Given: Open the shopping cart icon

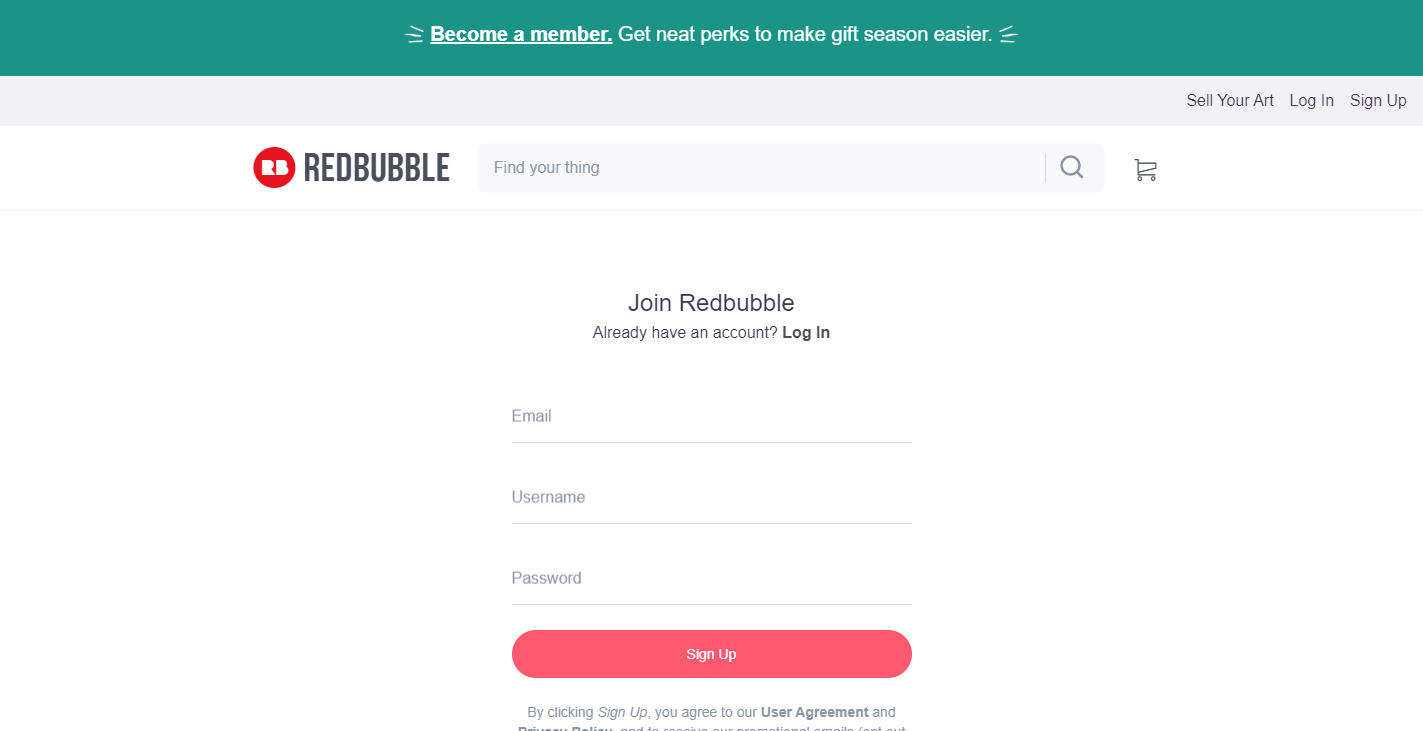Looking at the screenshot, I should [1145, 170].
